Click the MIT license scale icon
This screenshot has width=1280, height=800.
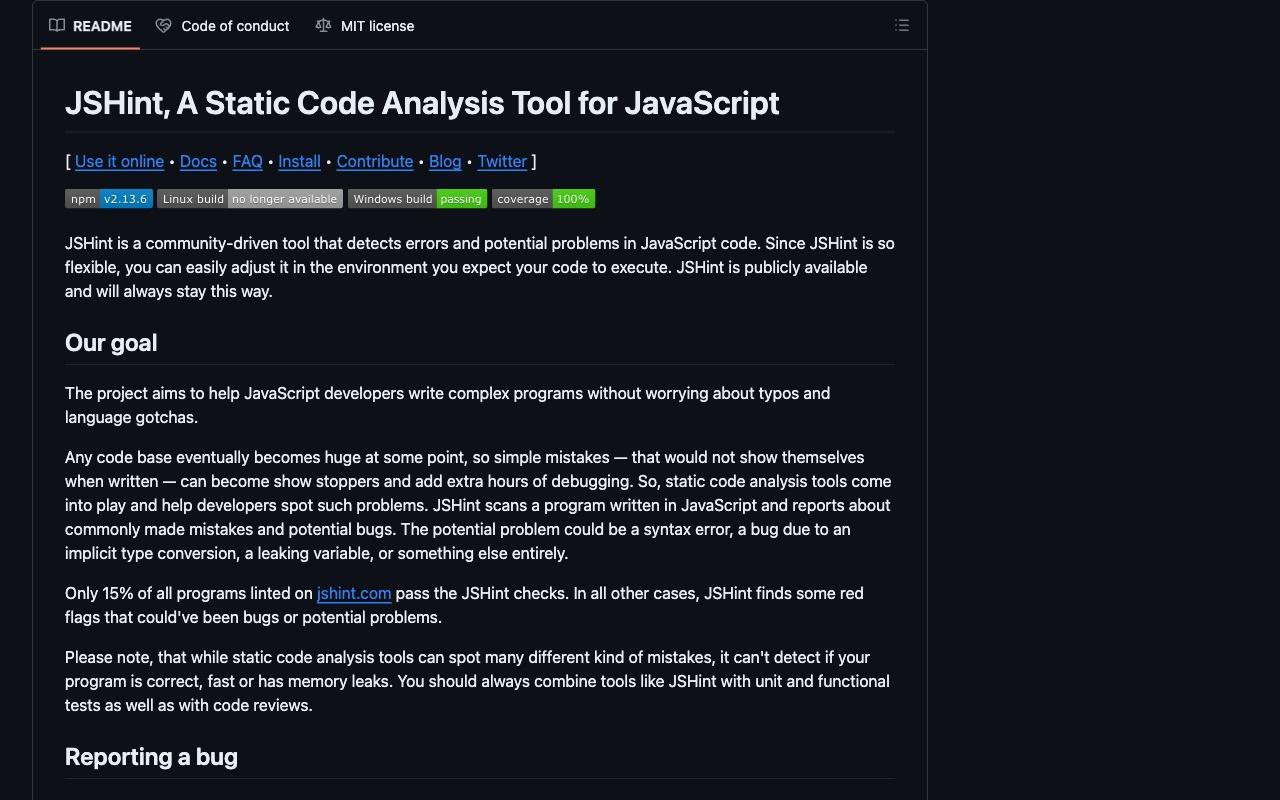tap(323, 26)
